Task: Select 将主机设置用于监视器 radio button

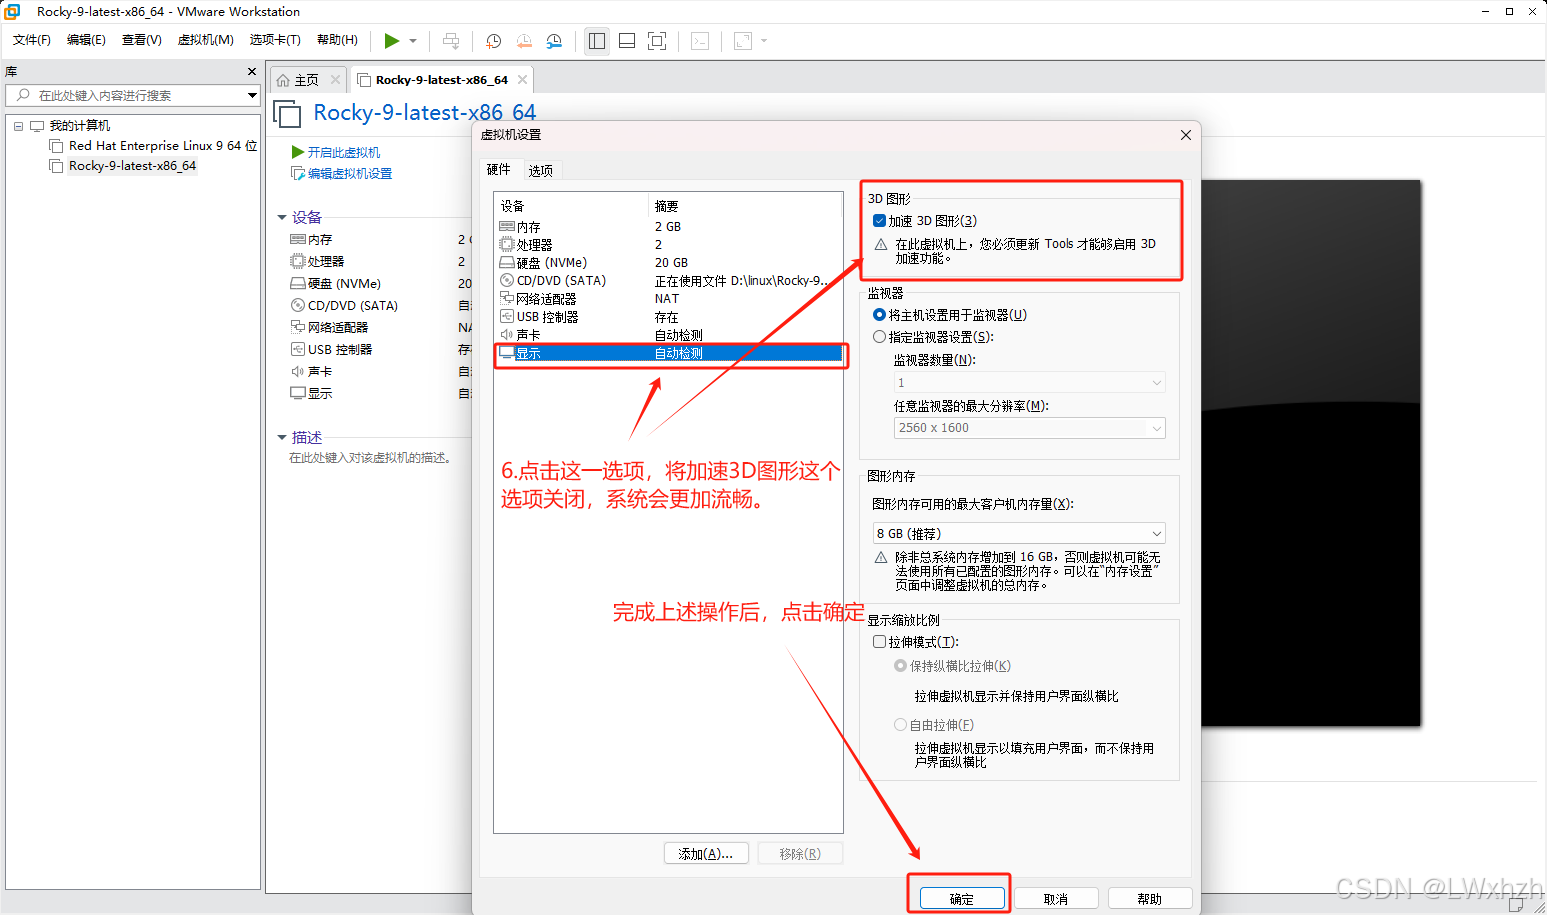Action: pos(879,315)
